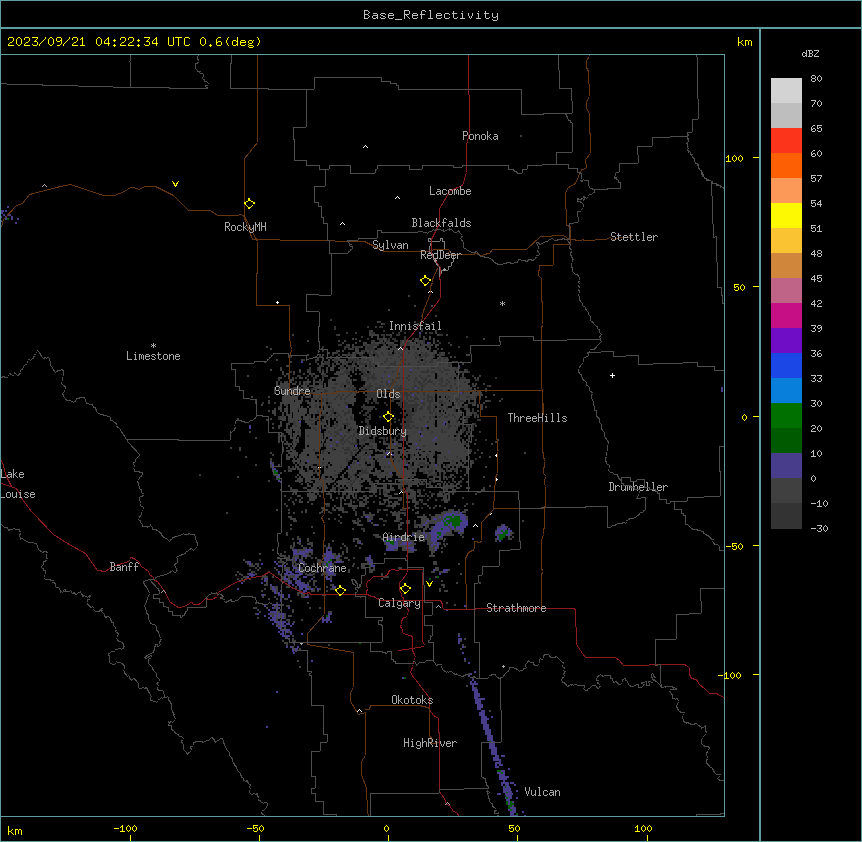
Task: Click the HighRiver label
Action: pyautogui.click(x=430, y=743)
